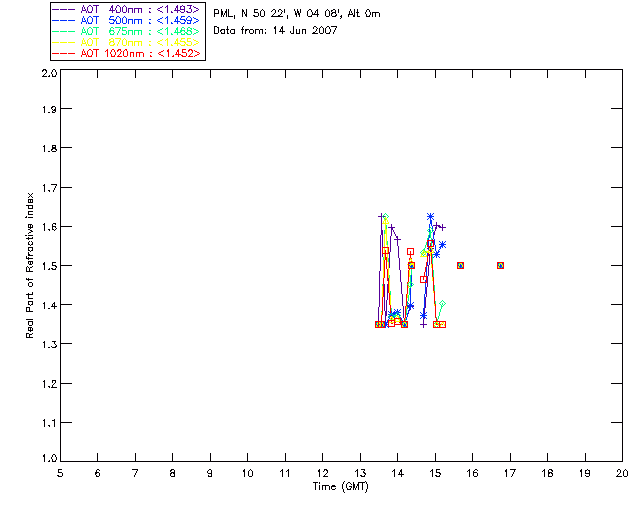Click the y-axis tick label 1.3

pyautogui.click(x=49, y=344)
